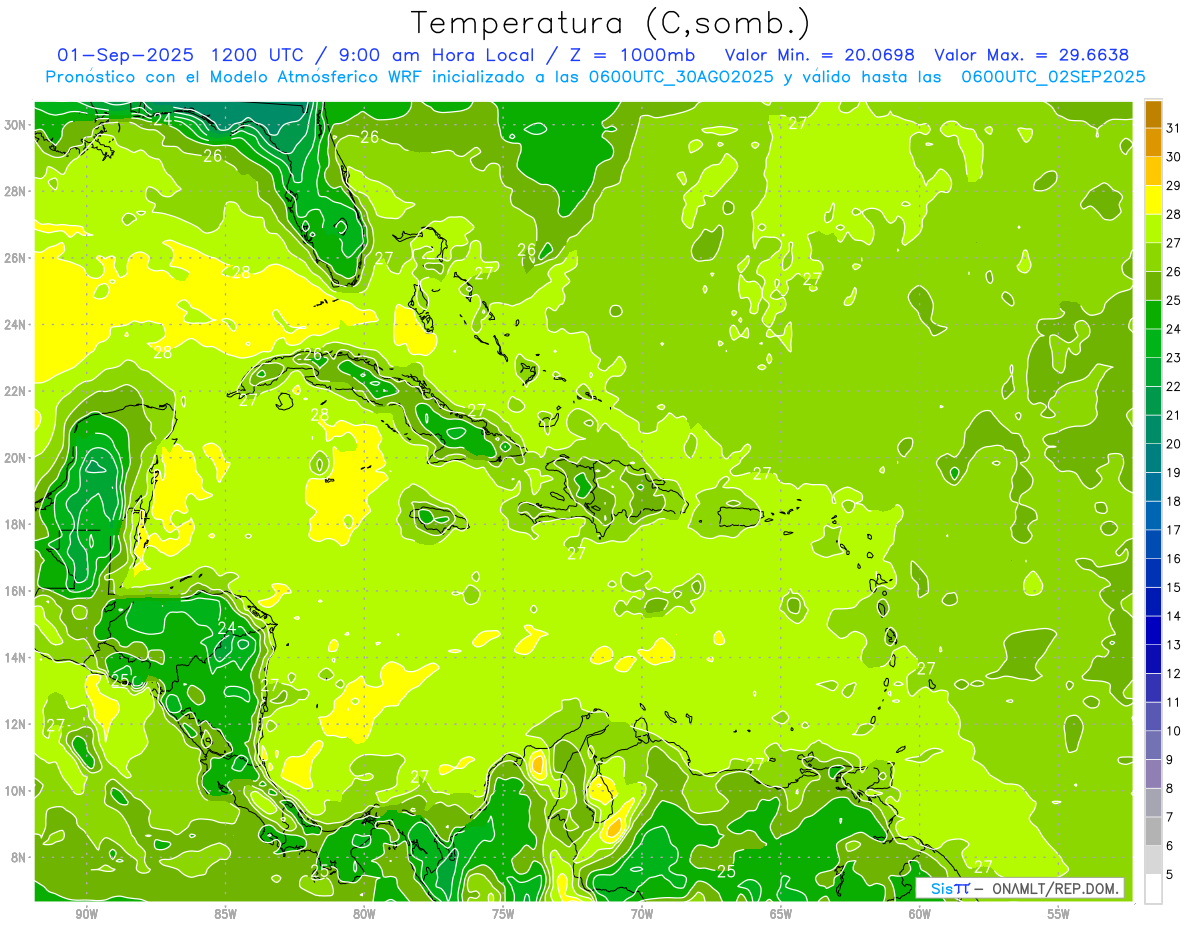
Task: Click the 90W longitude axis label
Action: point(86,914)
